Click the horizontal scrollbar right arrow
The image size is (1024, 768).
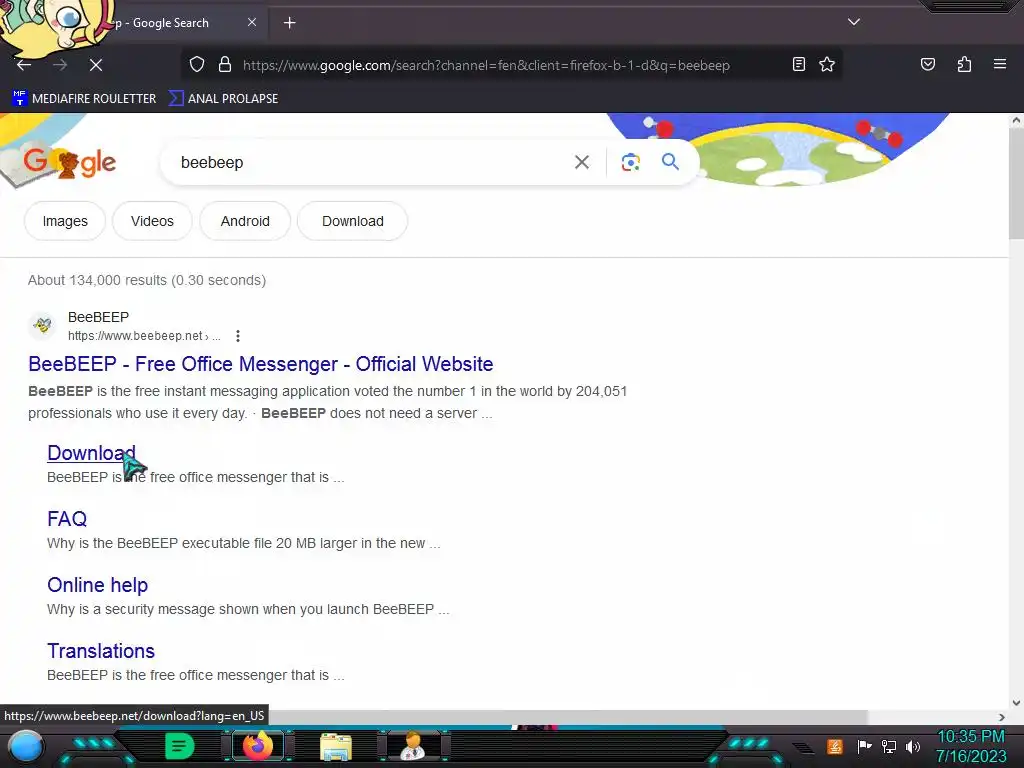coord(1002,717)
